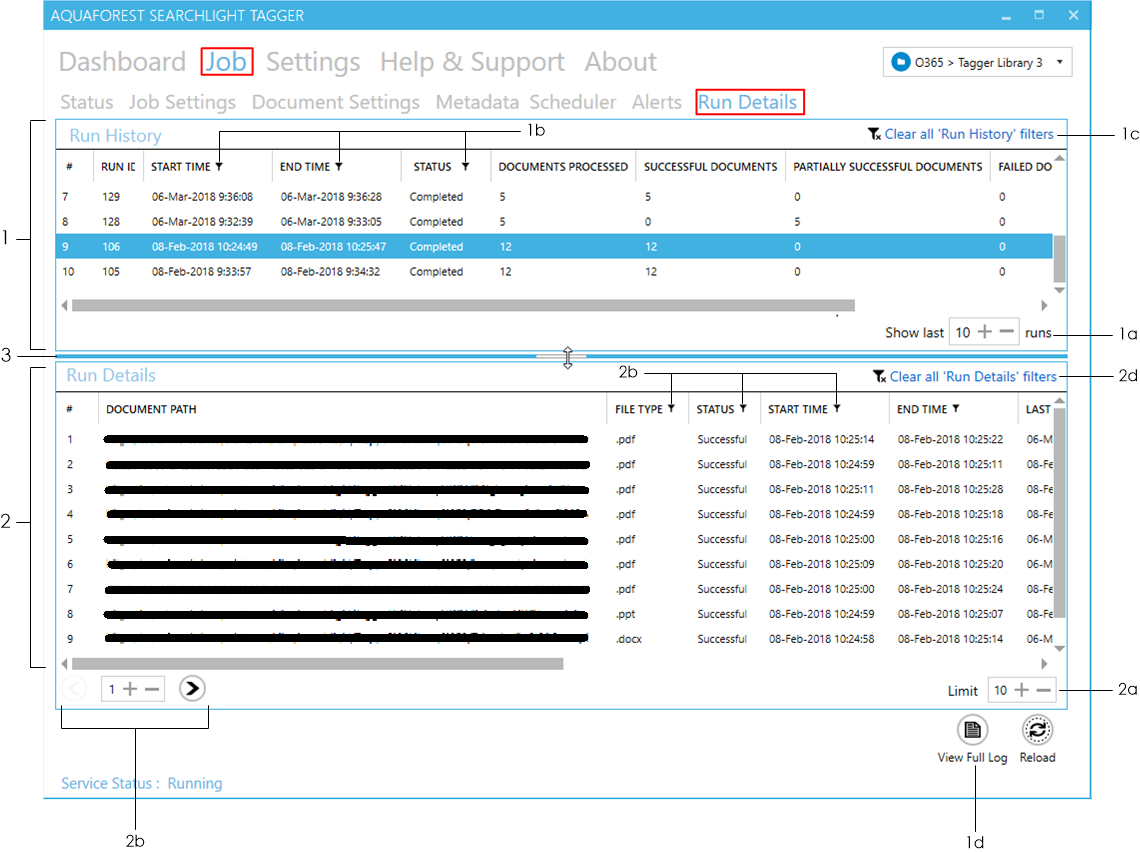Open the STATUS filter in Run History
Viewport: 1140px width, 853px height.
click(463, 167)
